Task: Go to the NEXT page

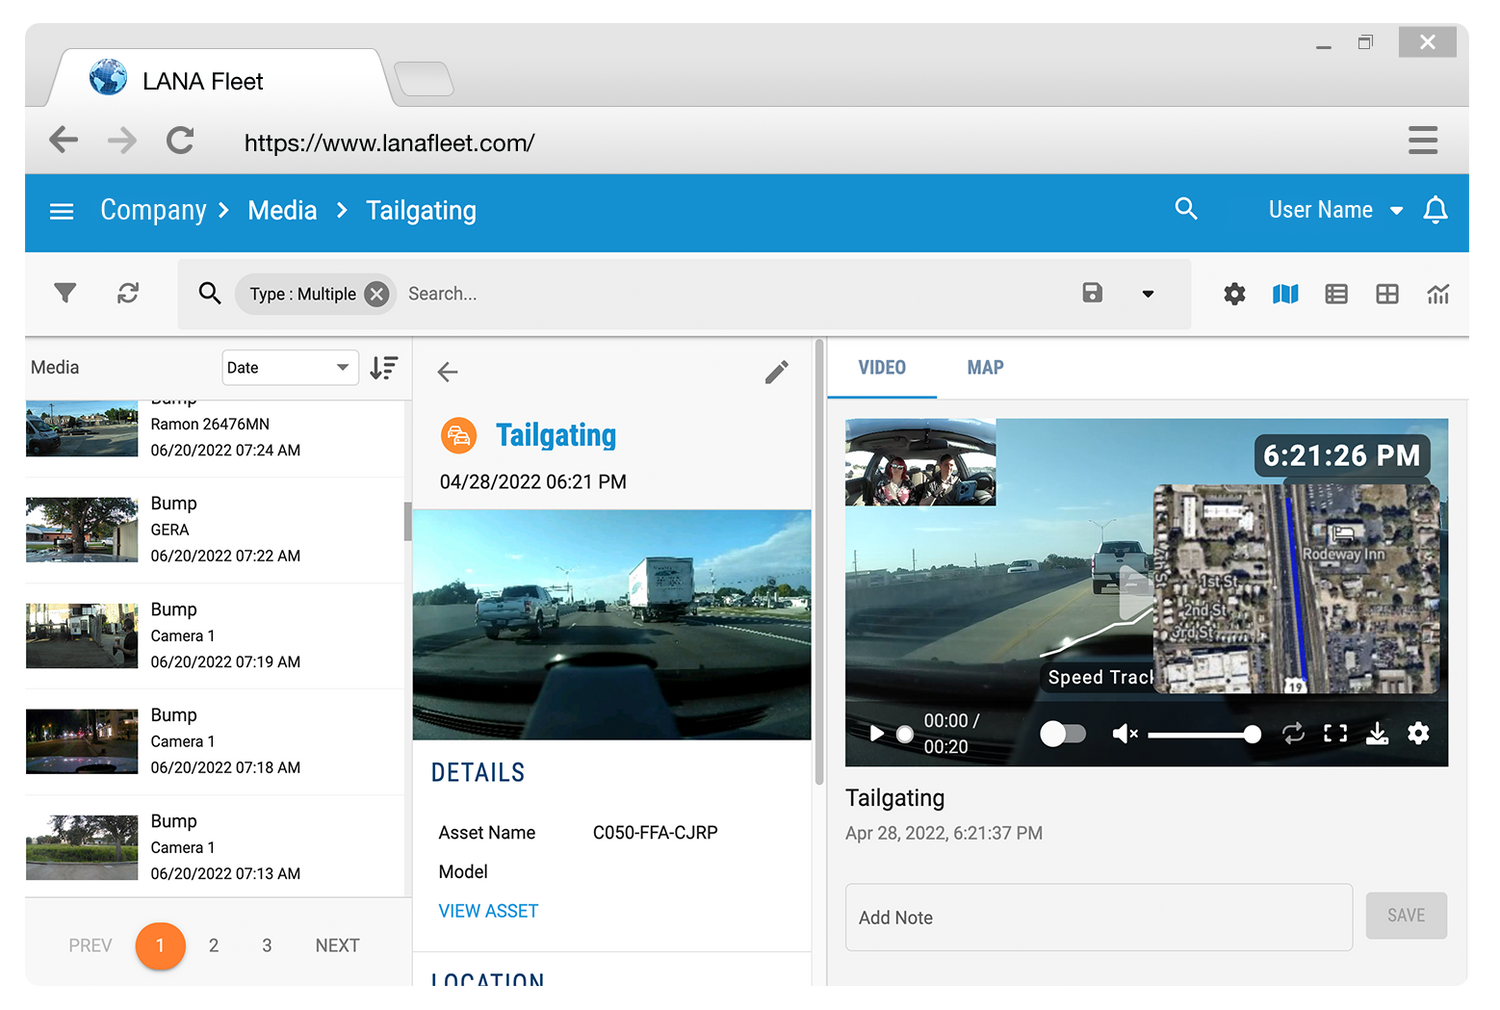Action: coord(337,946)
